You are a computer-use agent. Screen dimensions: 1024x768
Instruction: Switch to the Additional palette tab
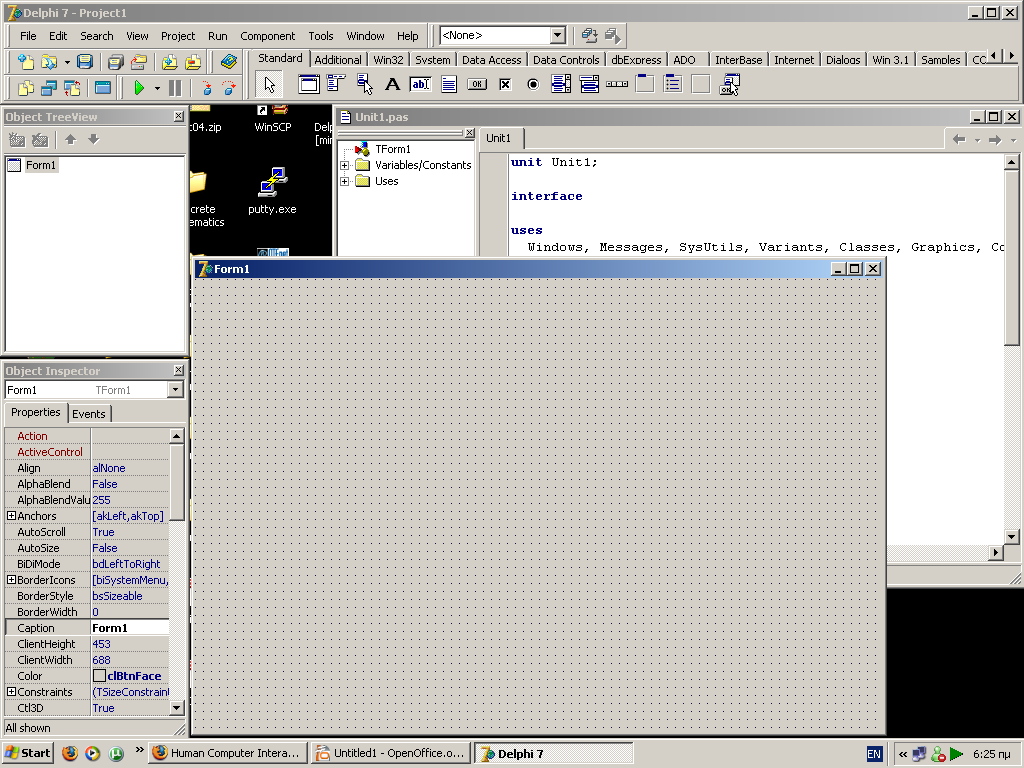[x=338, y=59]
